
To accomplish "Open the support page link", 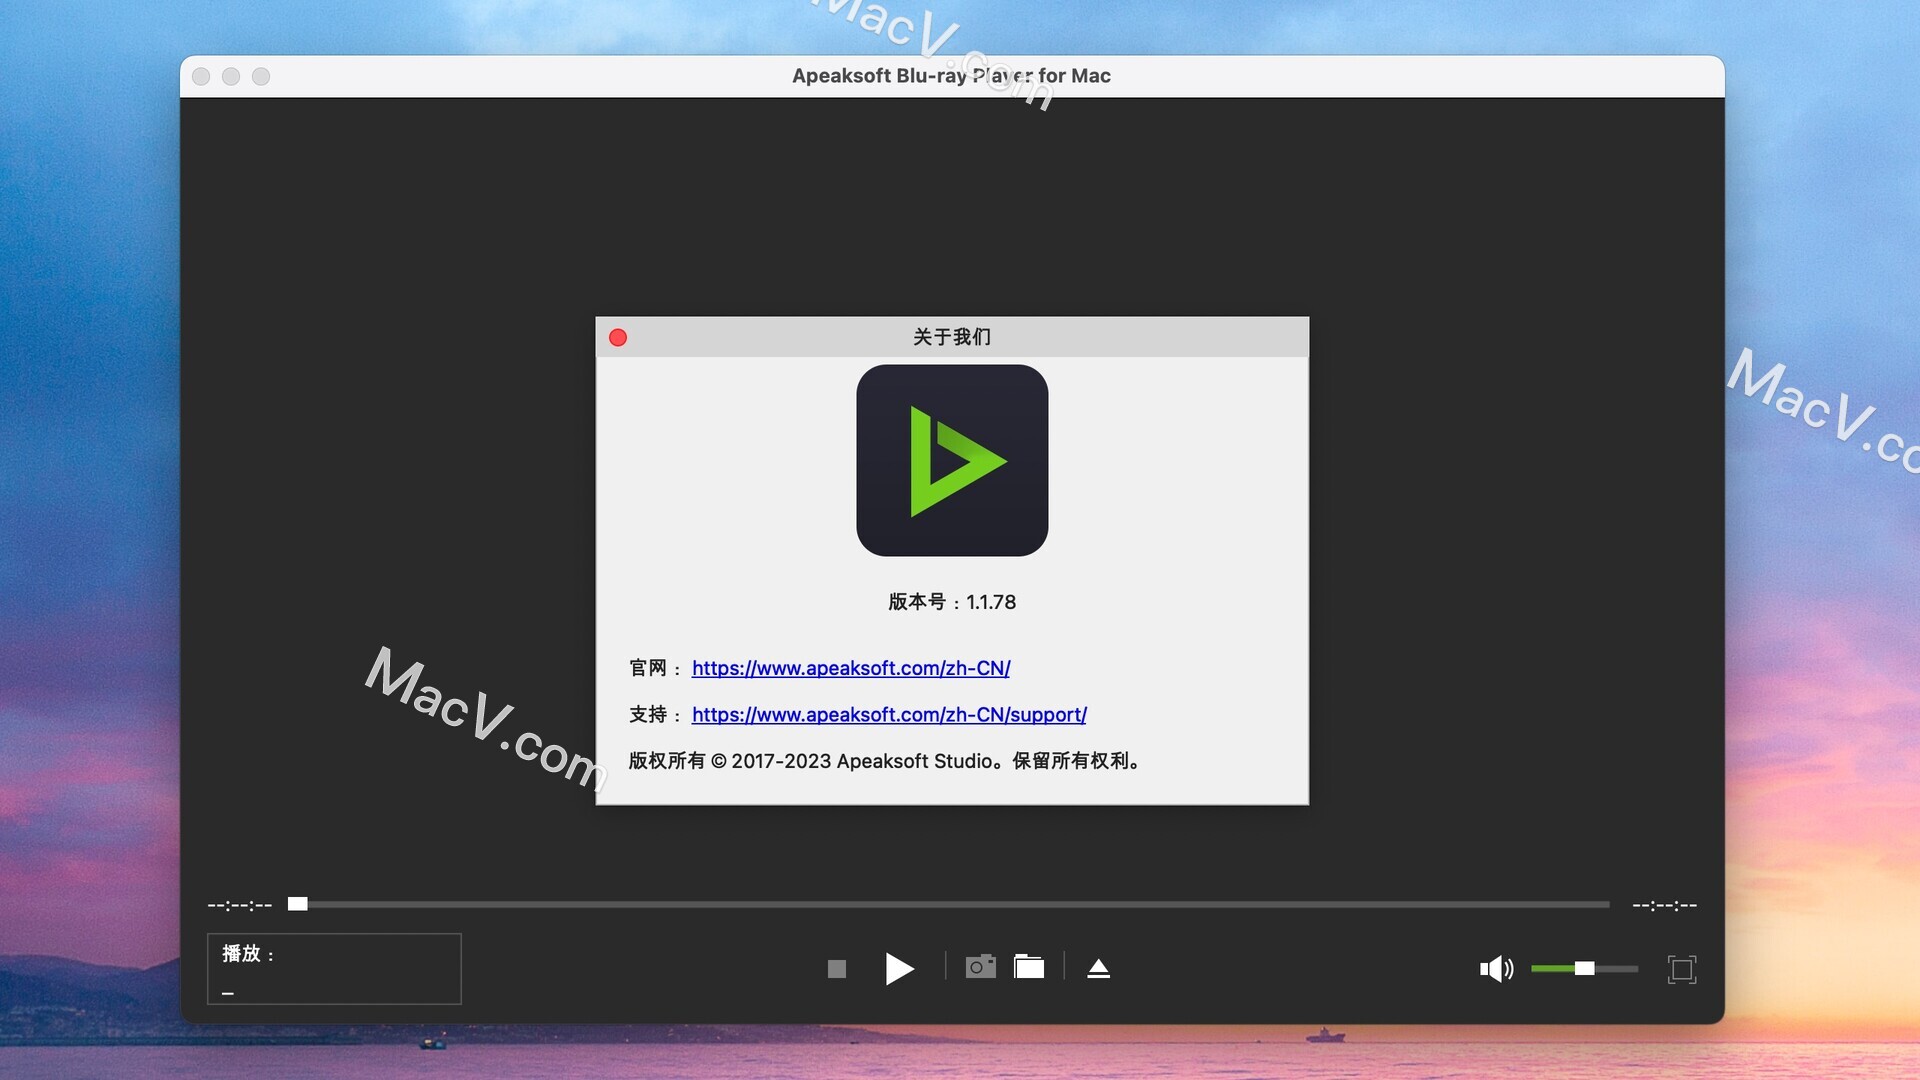I will [889, 715].
